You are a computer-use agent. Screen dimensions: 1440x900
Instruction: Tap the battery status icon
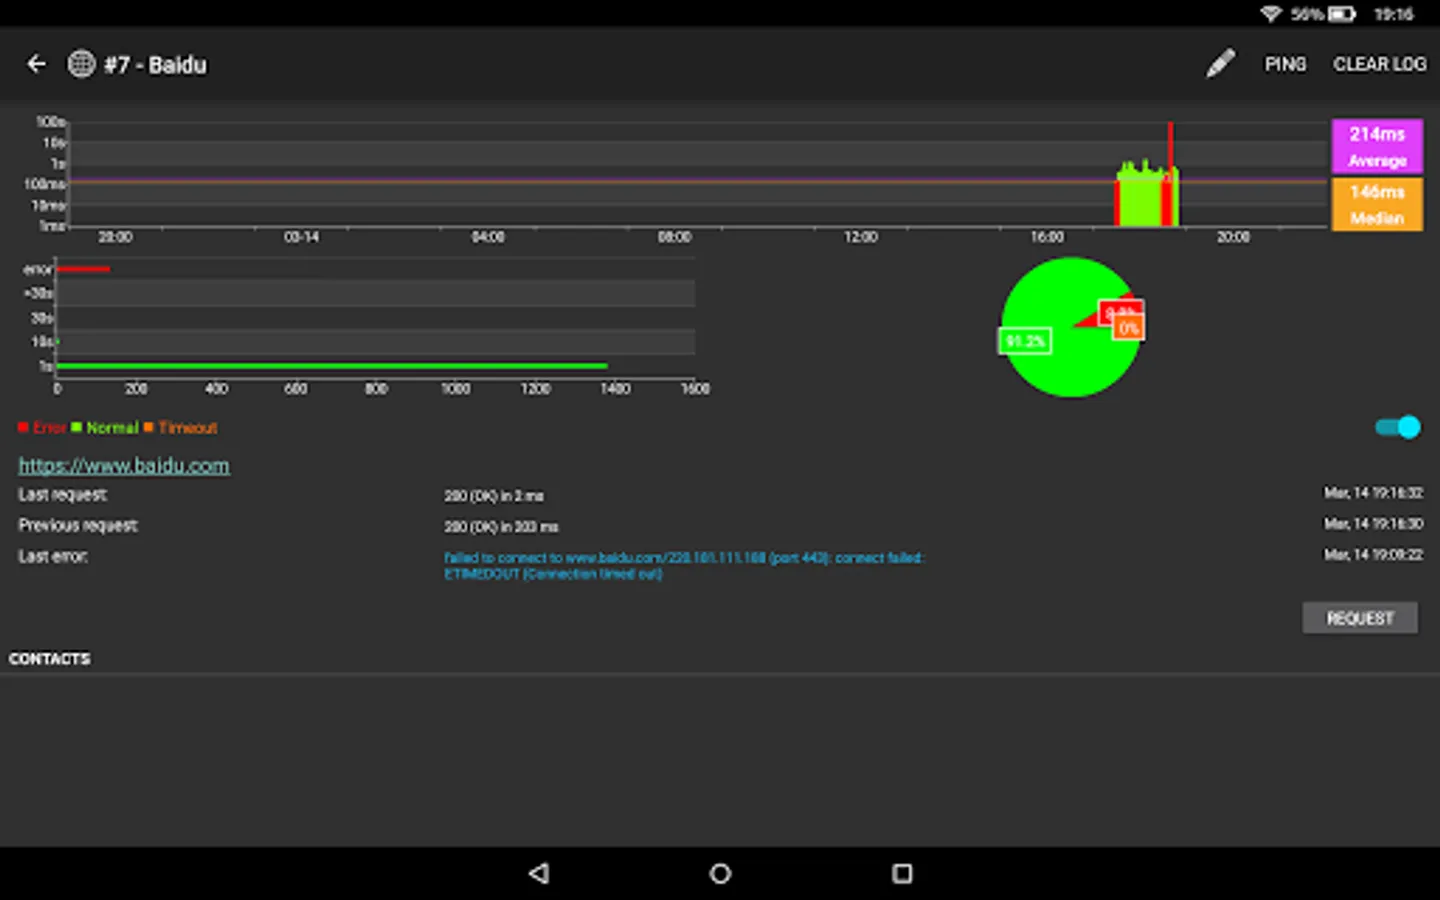click(1342, 14)
